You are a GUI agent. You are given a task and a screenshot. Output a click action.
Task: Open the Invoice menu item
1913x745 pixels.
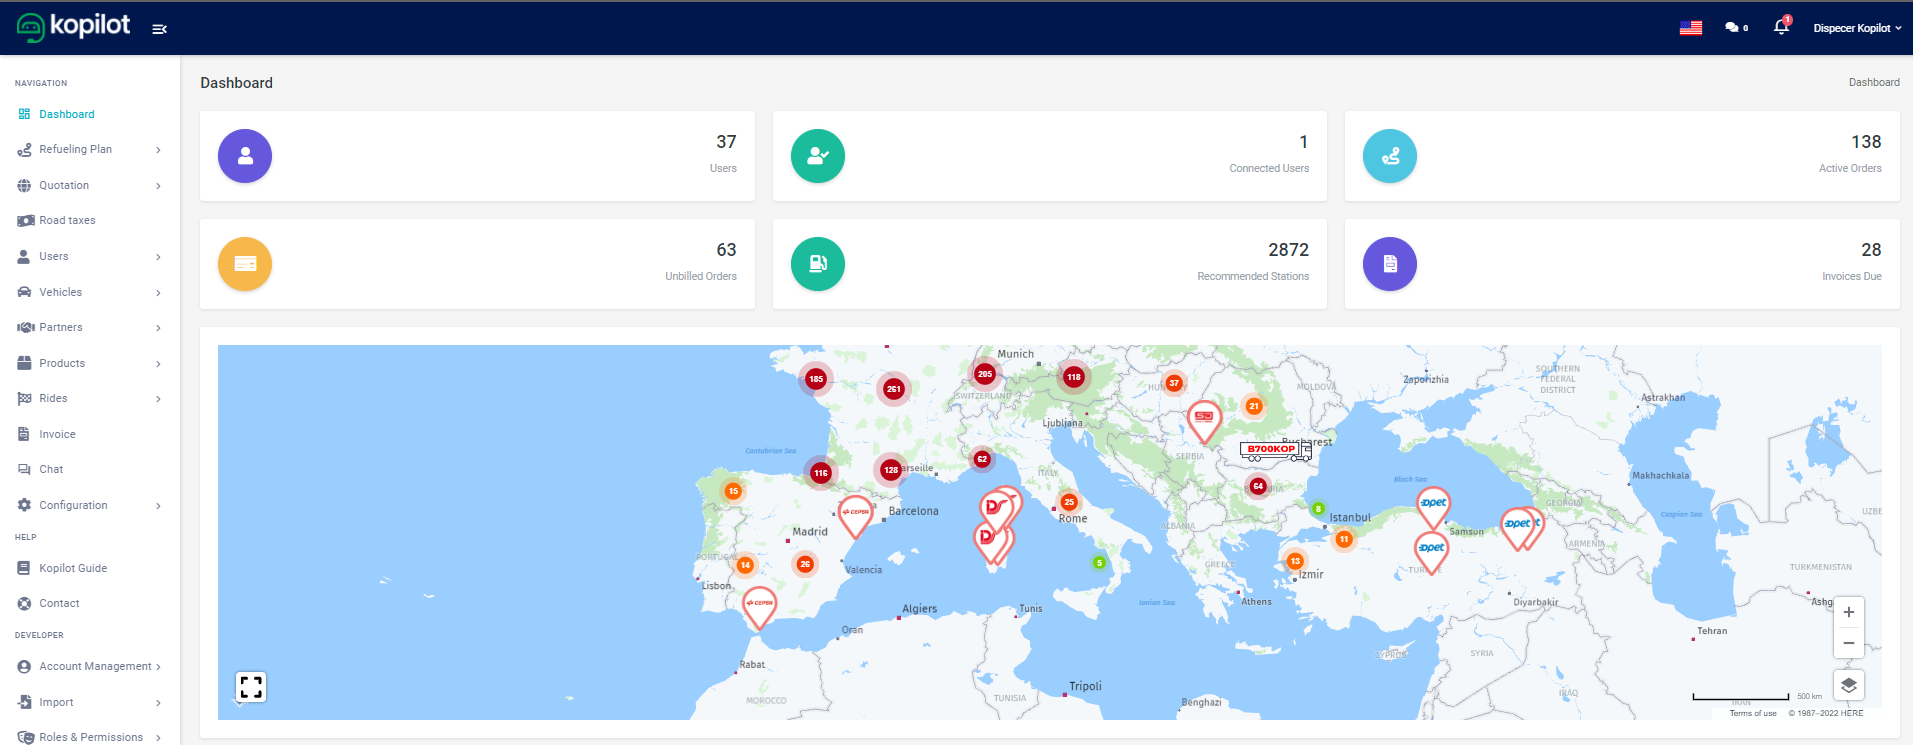(x=57, y=434)
